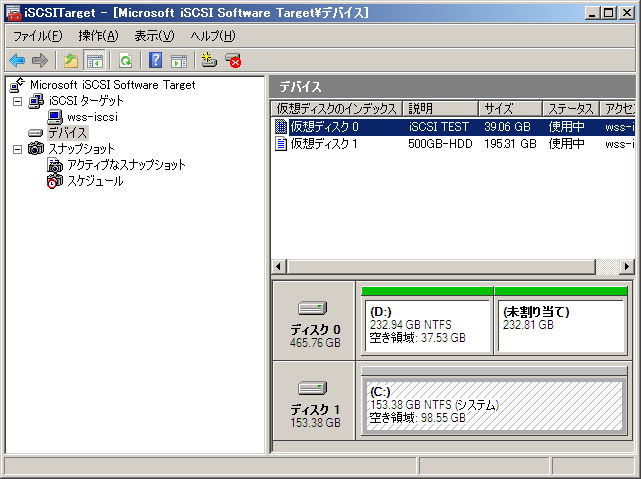Click the (C:) 153.38 GB NTFS partition
The image size is (641, 479).
pos(494,405)
